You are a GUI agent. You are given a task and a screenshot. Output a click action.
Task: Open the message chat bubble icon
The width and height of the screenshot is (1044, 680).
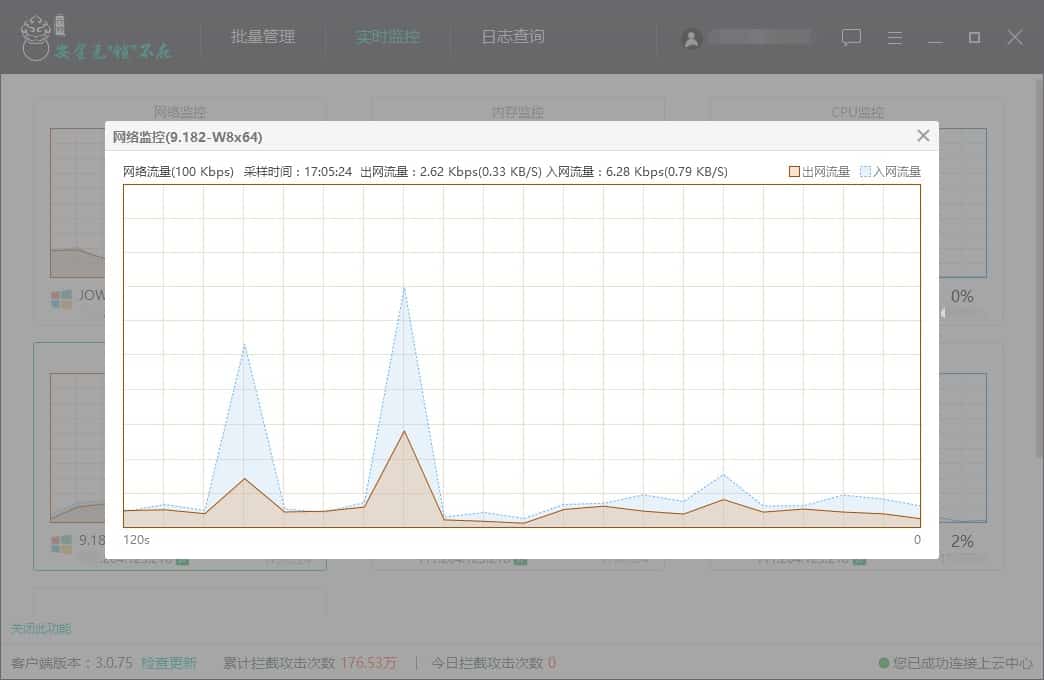click(851, 37)
